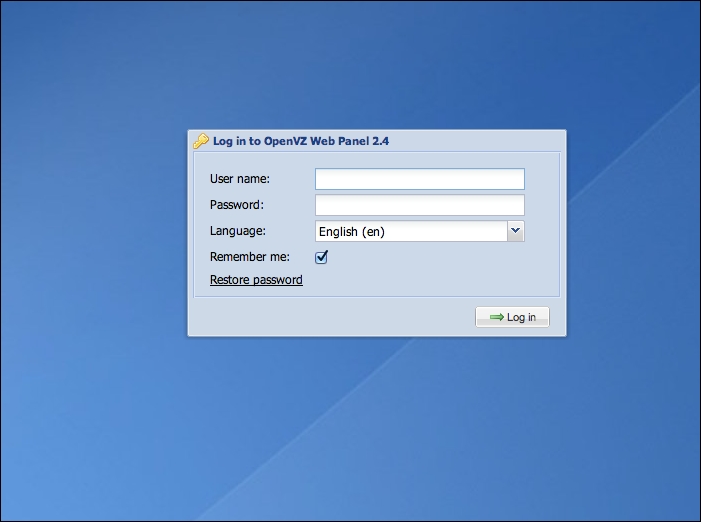Open the Language combo box showing English (en)
The height and width of the screenshot is (522, 701).
[x=420, y=231]
